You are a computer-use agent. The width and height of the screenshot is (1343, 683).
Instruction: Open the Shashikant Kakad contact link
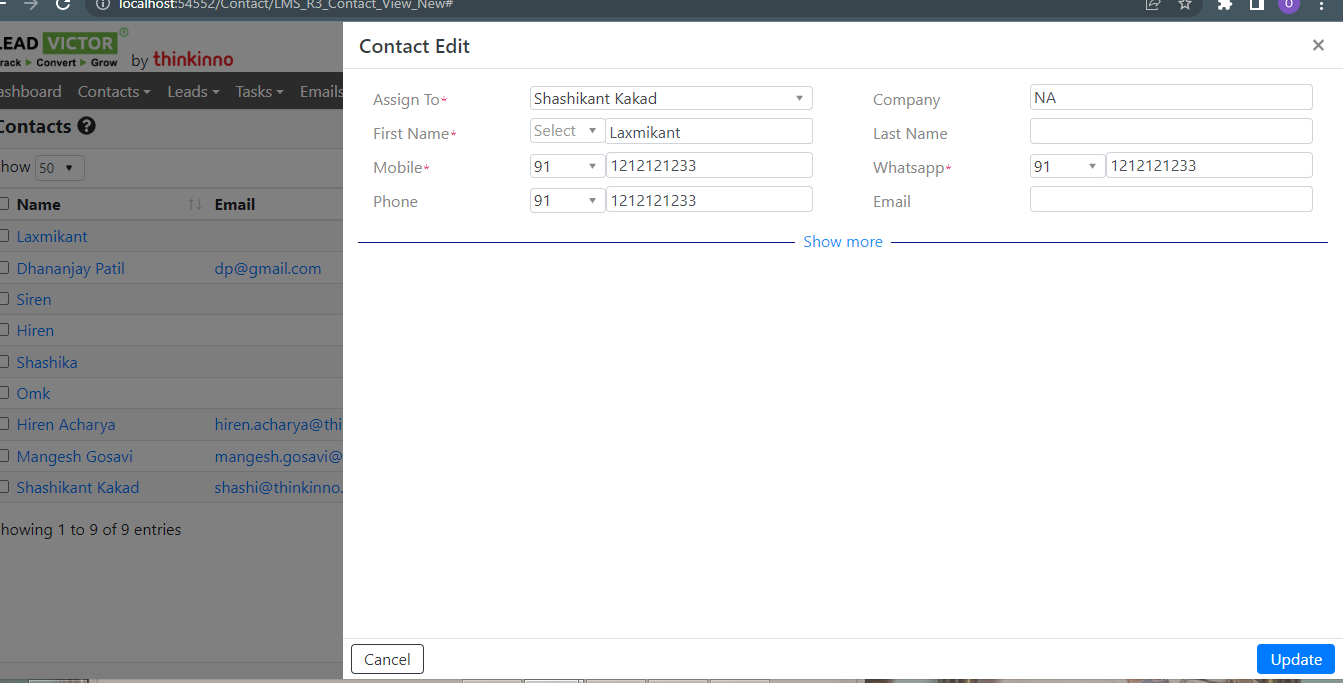click(77, 488)
